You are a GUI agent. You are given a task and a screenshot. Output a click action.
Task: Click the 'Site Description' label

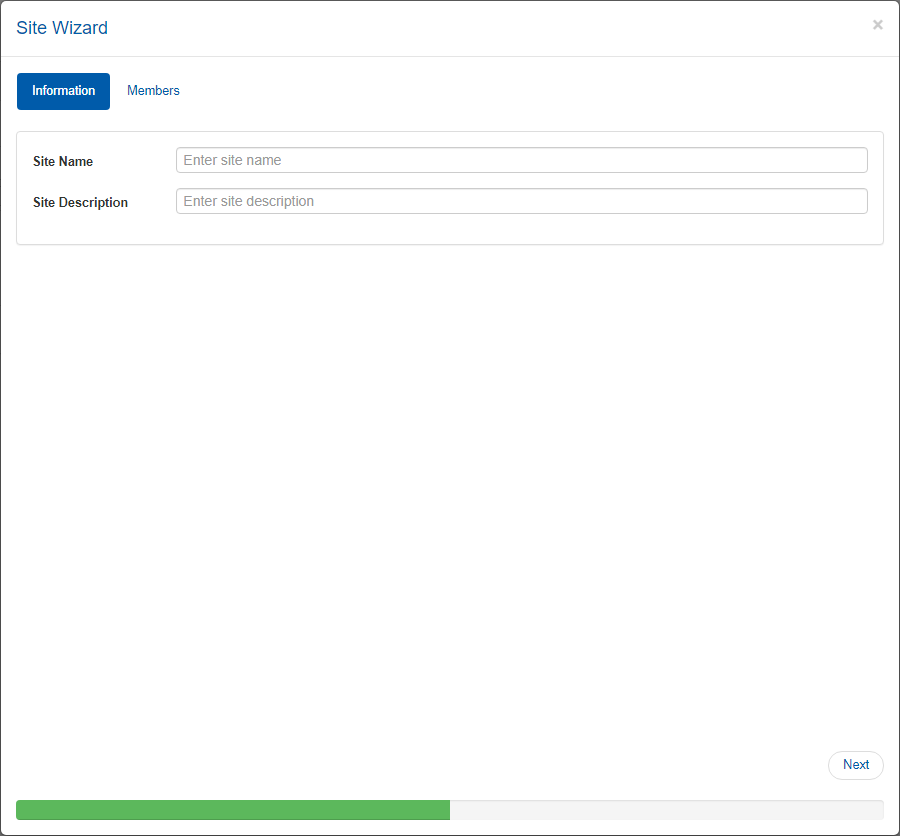click(x=80, y=202)
